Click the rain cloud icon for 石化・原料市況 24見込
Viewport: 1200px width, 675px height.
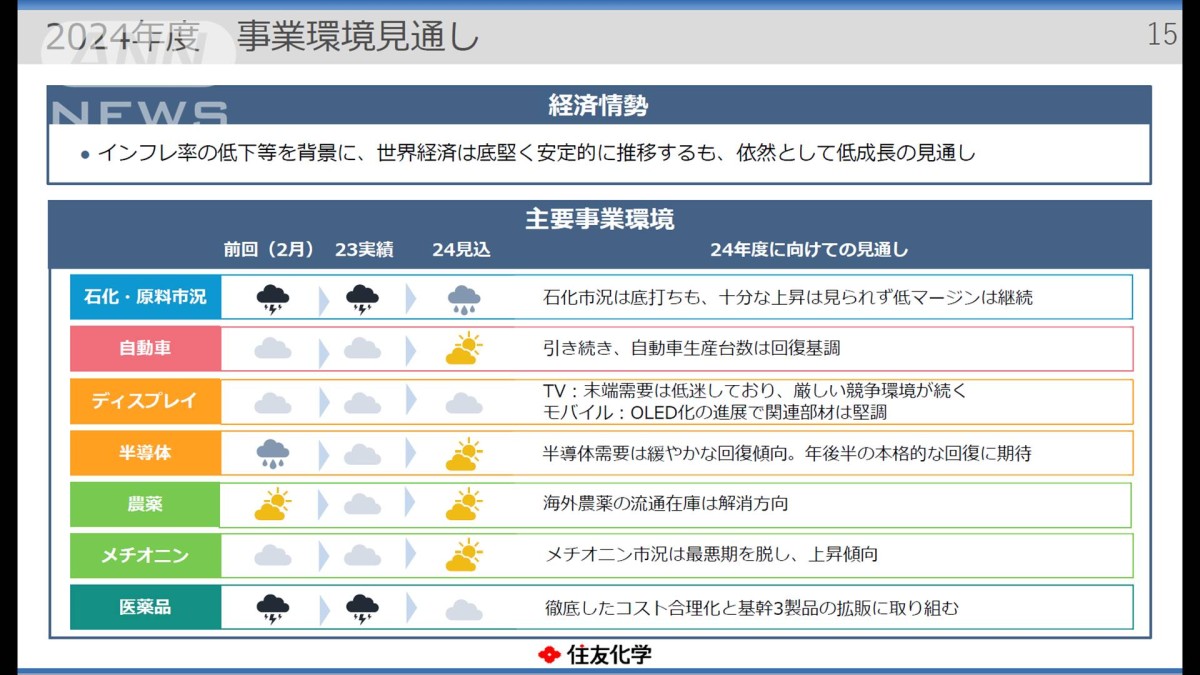[x=464, y=299]
